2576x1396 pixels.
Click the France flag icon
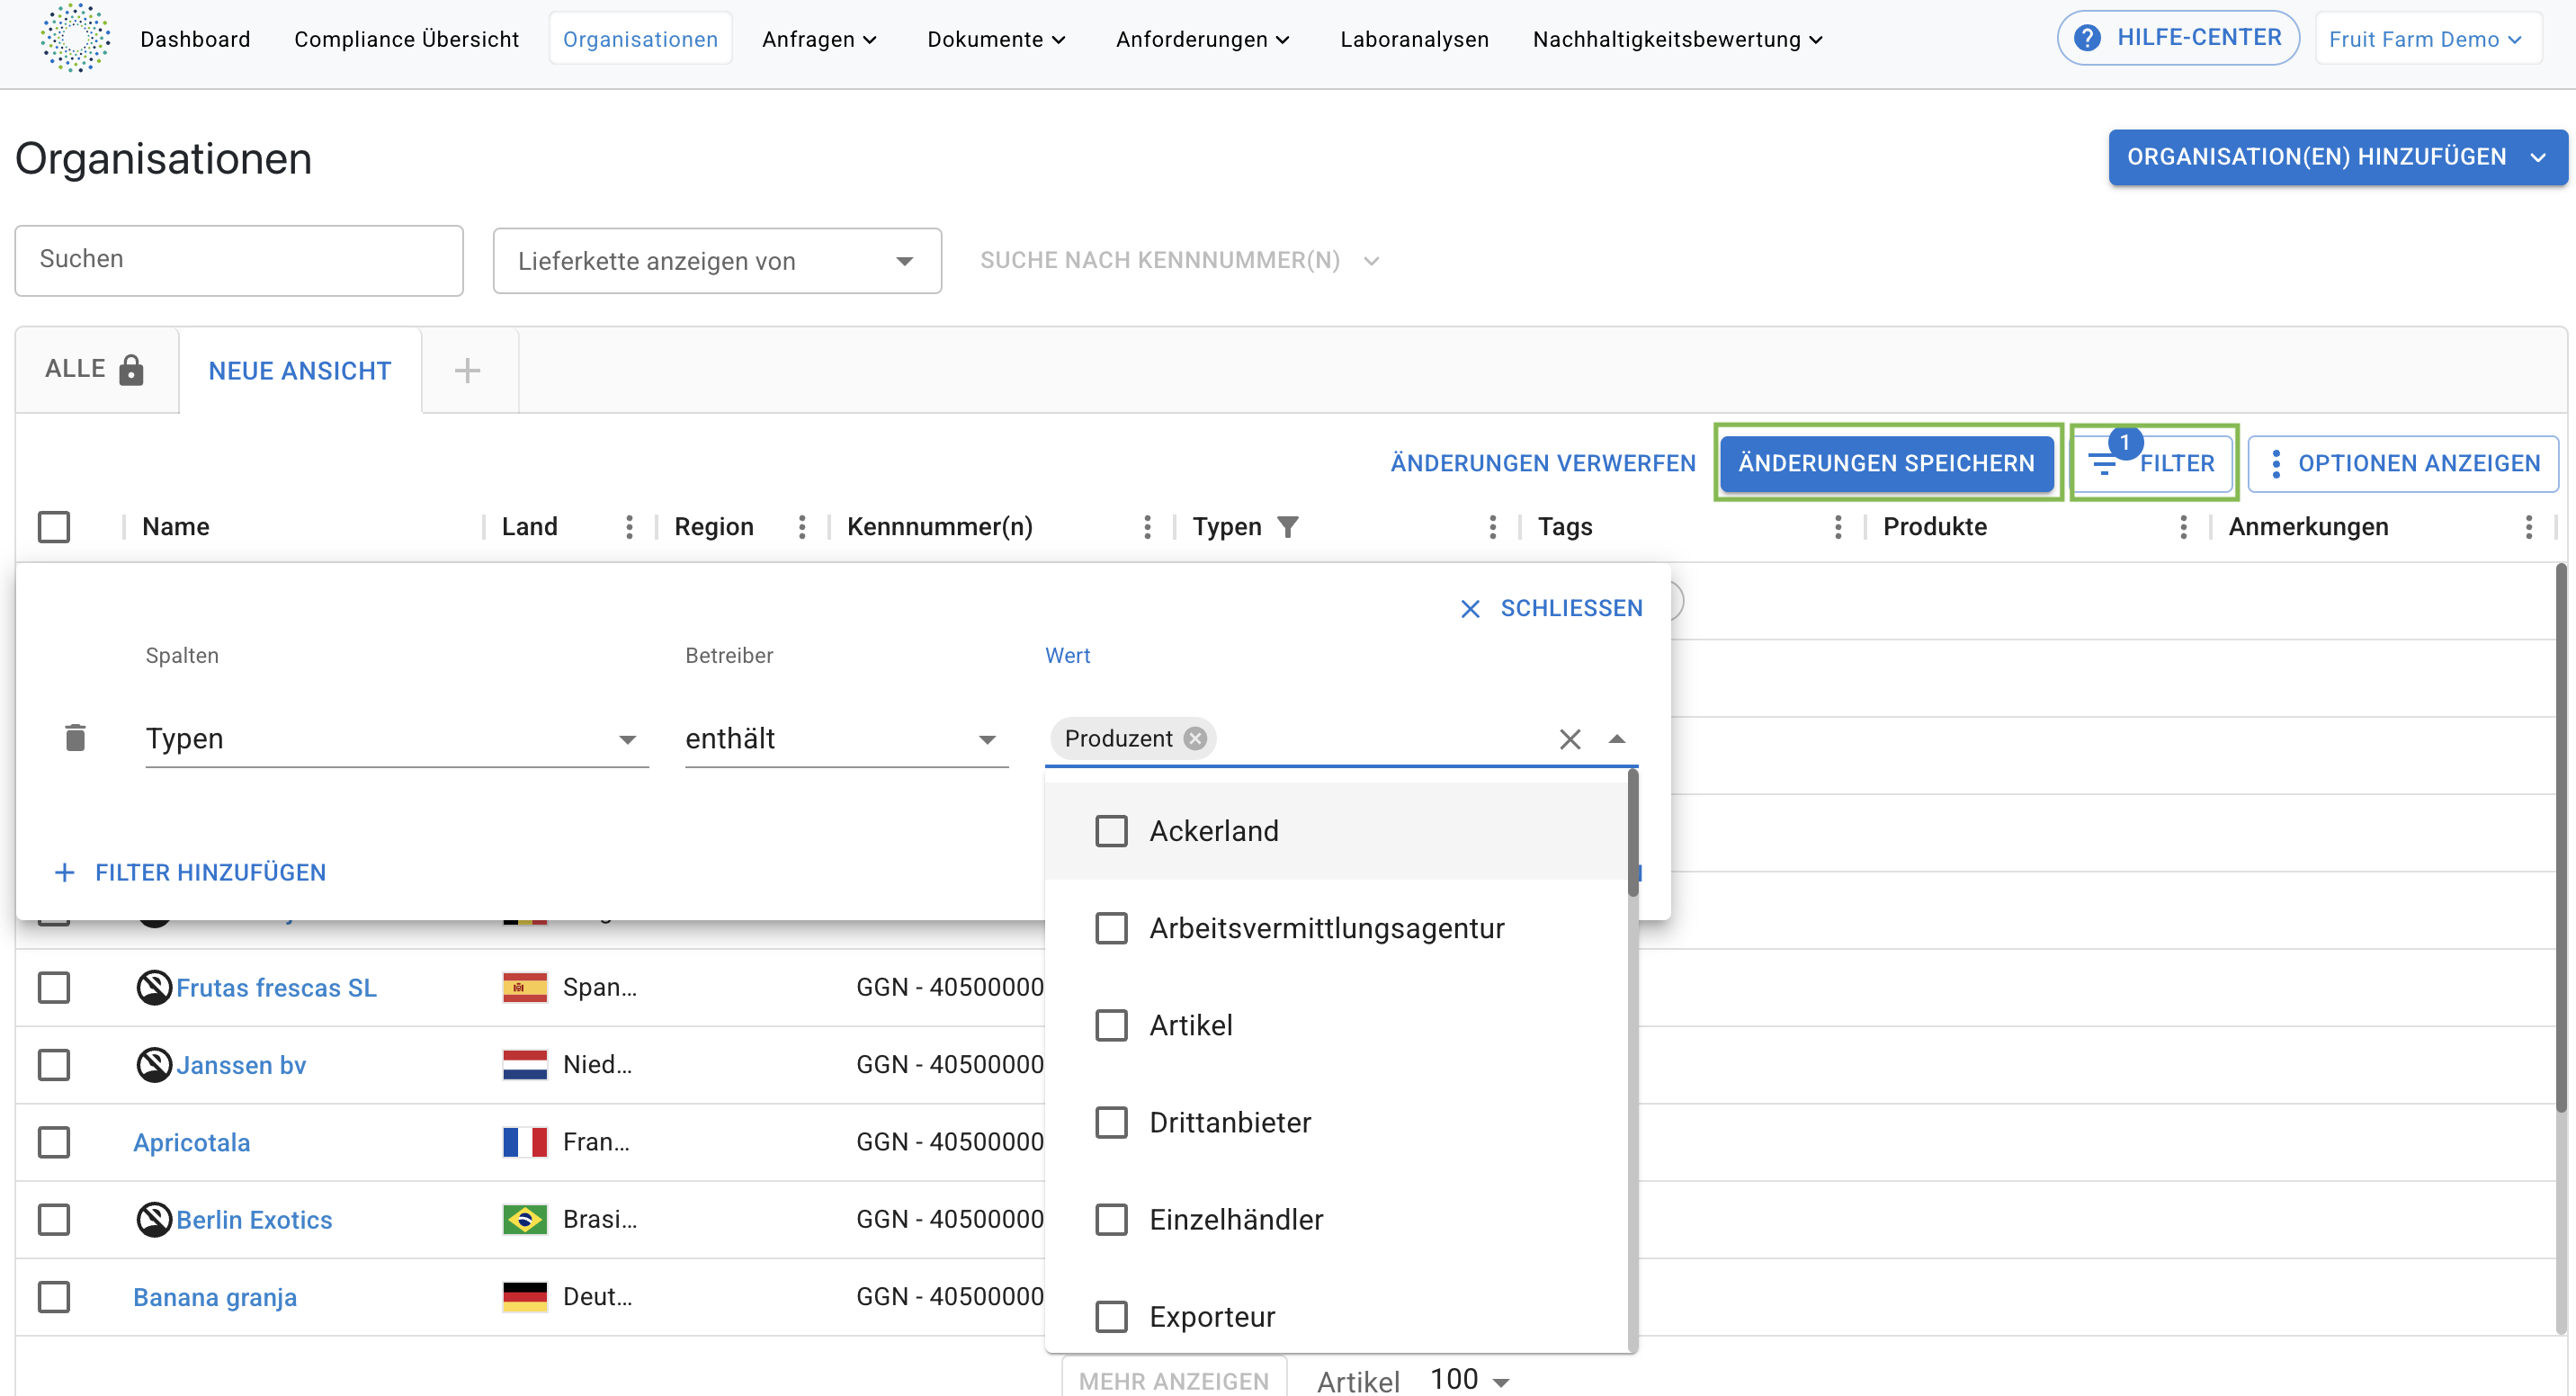[x=525, y=1142]
